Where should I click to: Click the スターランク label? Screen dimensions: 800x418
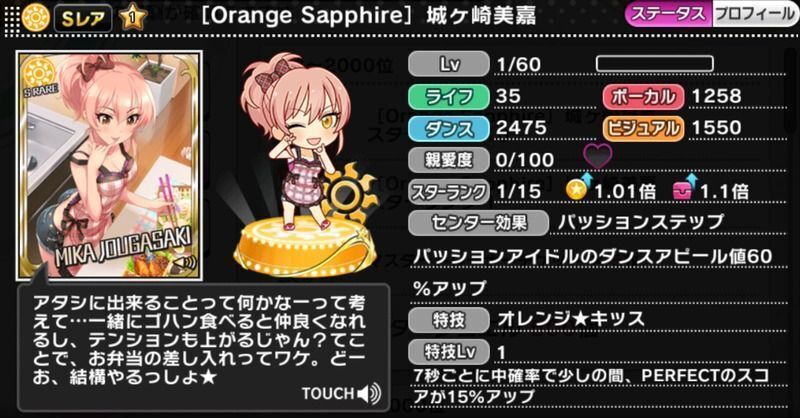[449, 191]
